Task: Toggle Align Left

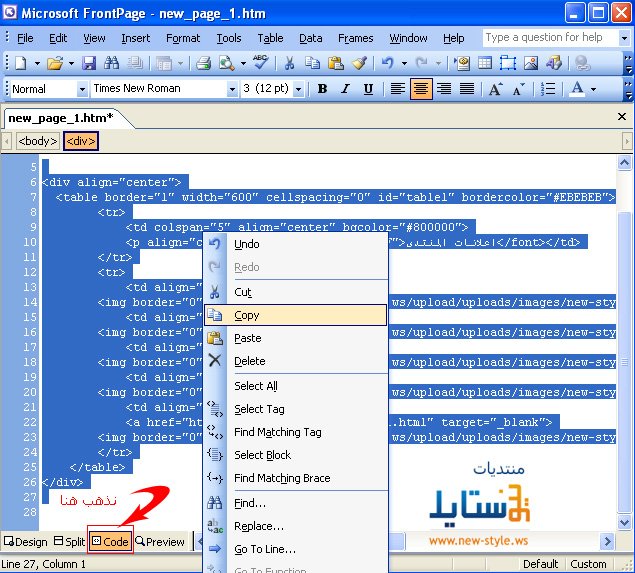Action: tap(397, 89)
